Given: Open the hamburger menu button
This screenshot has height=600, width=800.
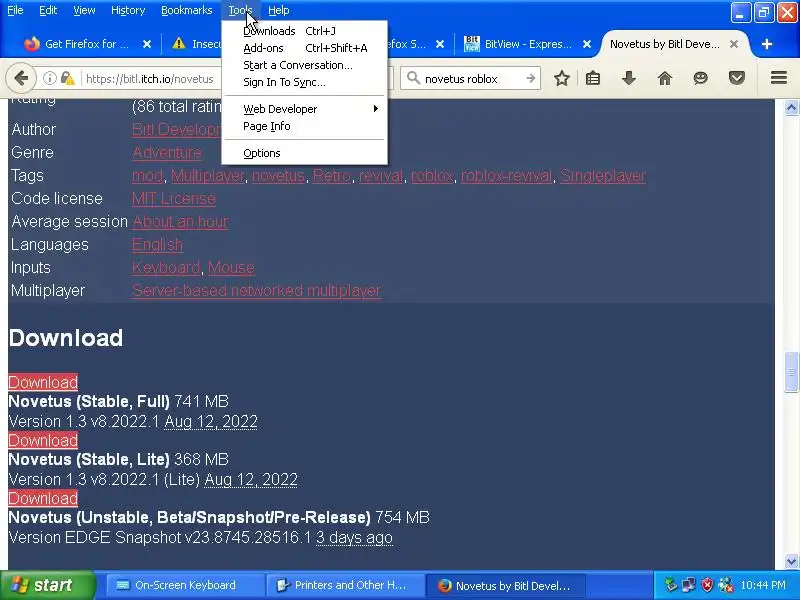Looking at the screenshot, I should pos(779,78).
